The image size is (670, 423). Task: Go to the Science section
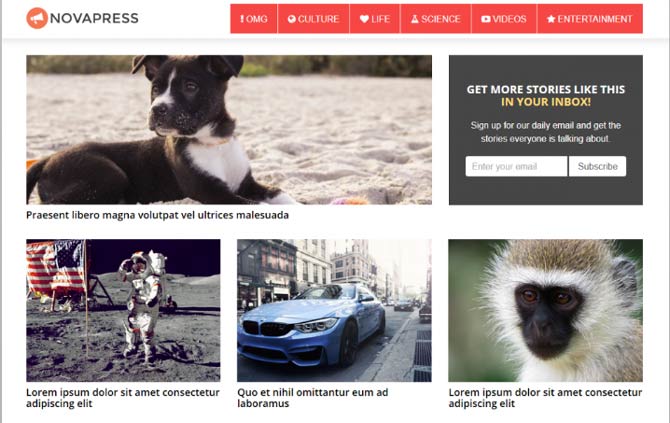(436, 19)
